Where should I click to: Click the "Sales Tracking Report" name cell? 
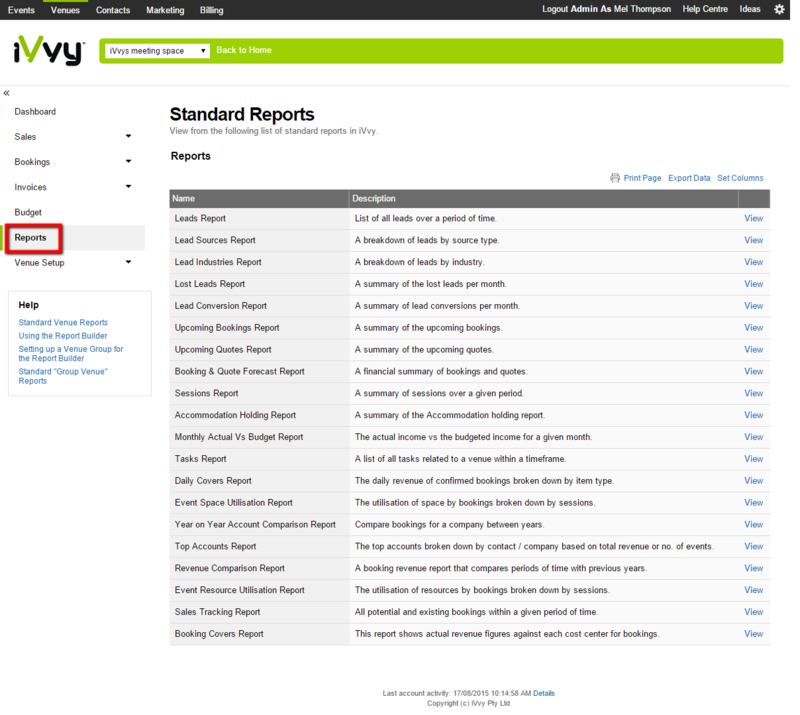click(x=259, y=612)
